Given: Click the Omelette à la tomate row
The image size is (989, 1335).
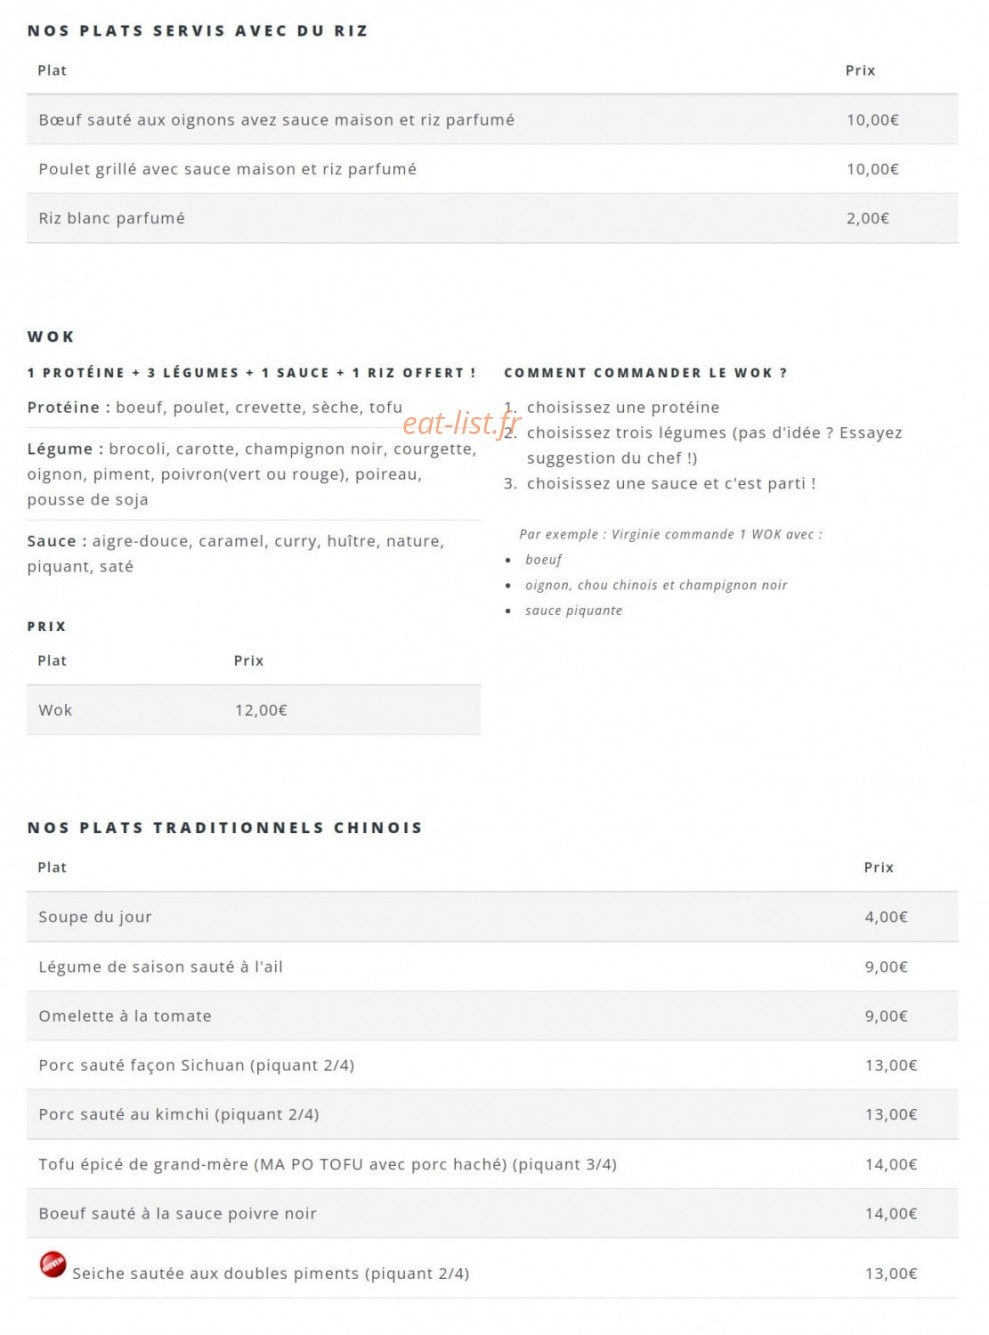Looking at the screenshot, I should pyautogui.click(x=492, y=1016).
